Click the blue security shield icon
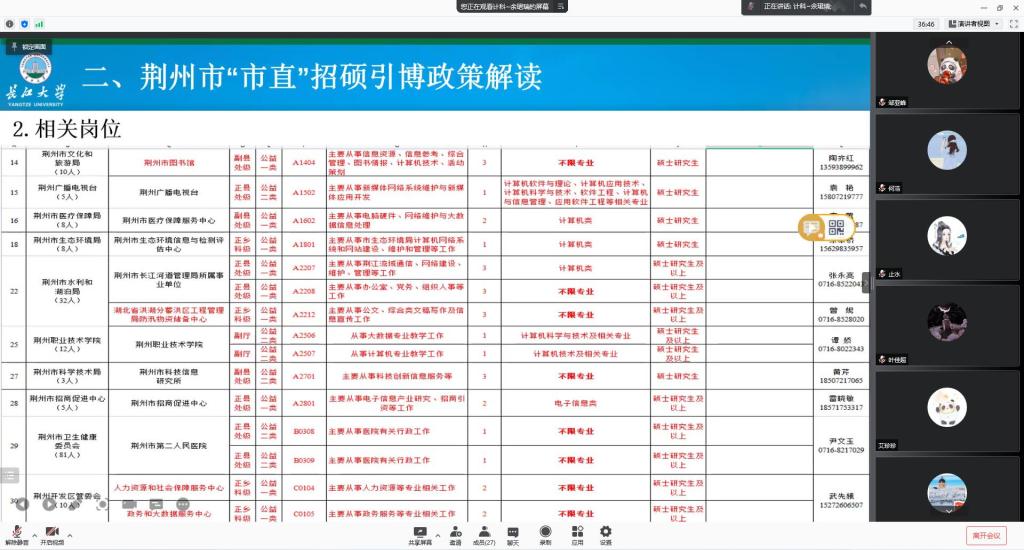Image resolution: width=1024 pixels, height=550 pixels. (26, 23)
